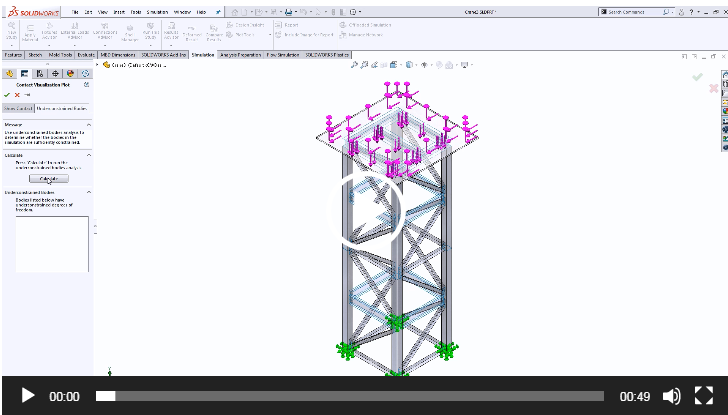The width and height of the screenshot is (728, 415).
Task: Click the red cancel X in property panel
Action: [18, 95]
